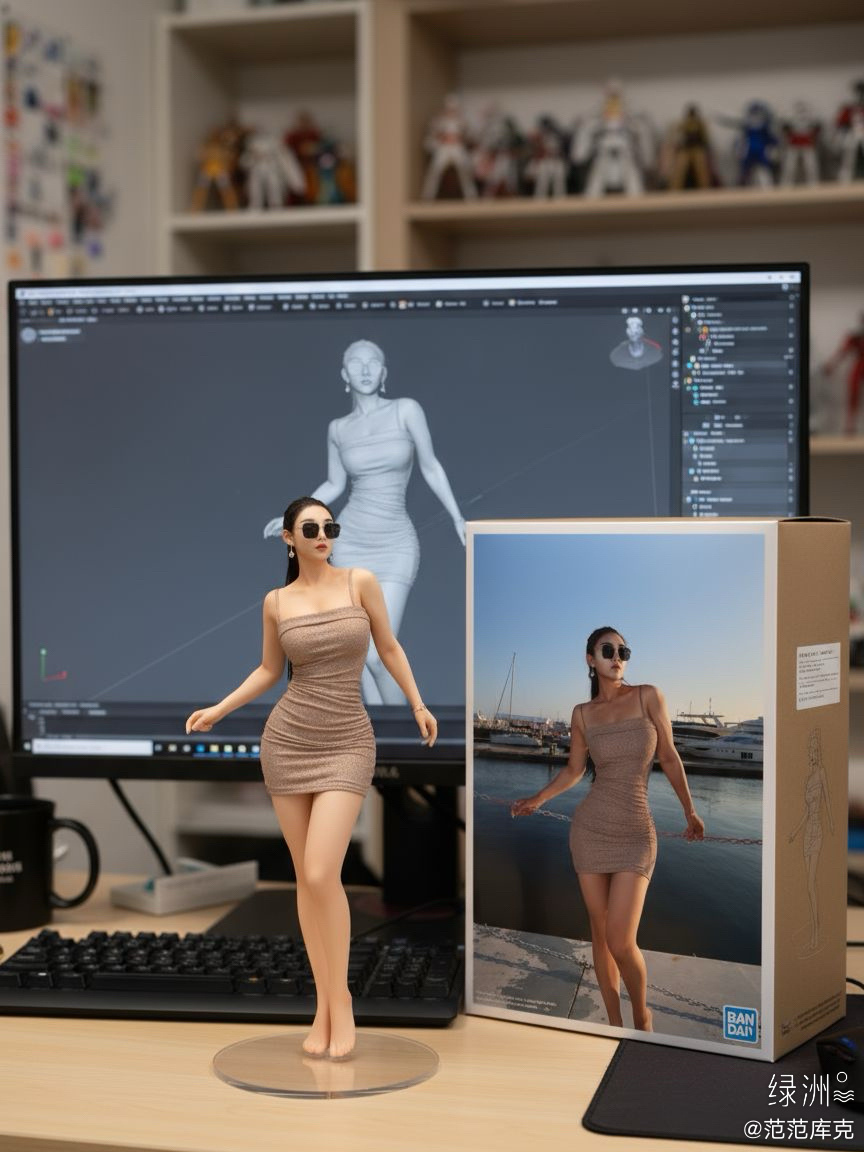864x1152 pixels.
Task: Click the Windows taskbar search box
Action: click(93, 746)
